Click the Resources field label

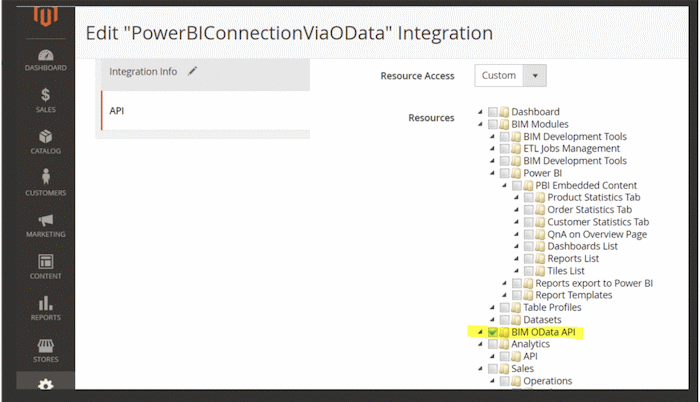[431, 118]
